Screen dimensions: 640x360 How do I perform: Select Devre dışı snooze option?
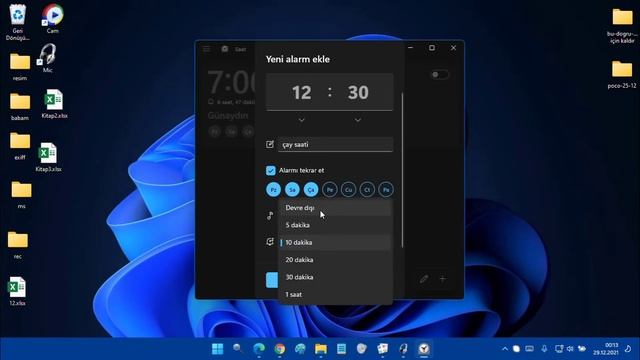coord(335,208)
